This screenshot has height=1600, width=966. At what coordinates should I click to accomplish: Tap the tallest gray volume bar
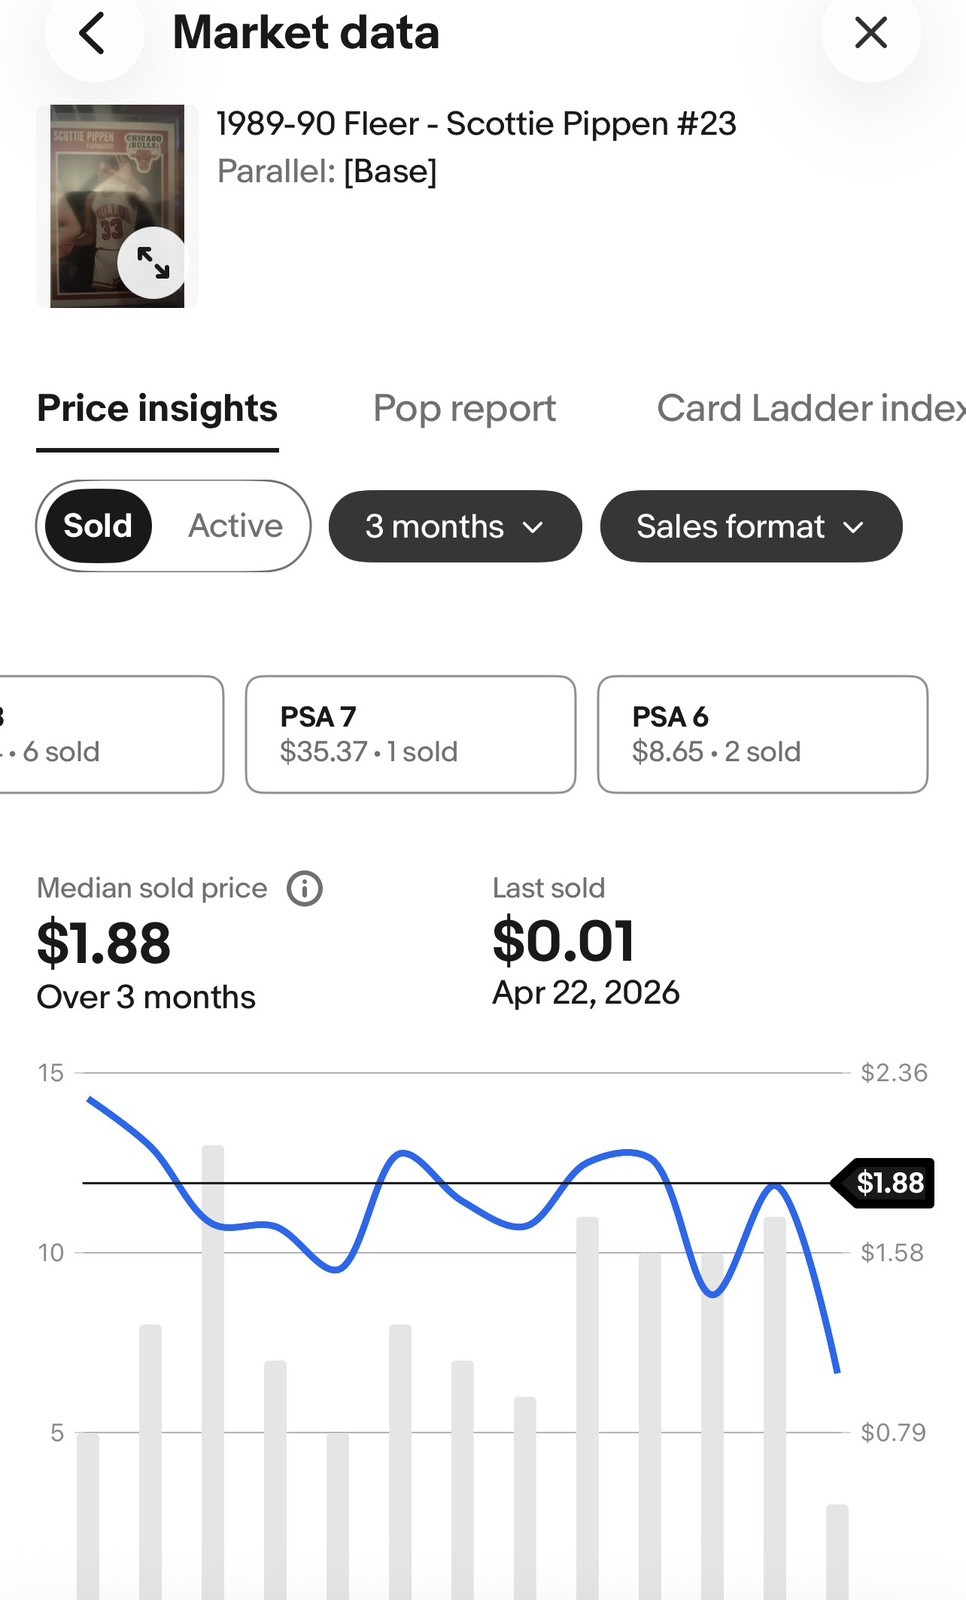[213, 1372]
